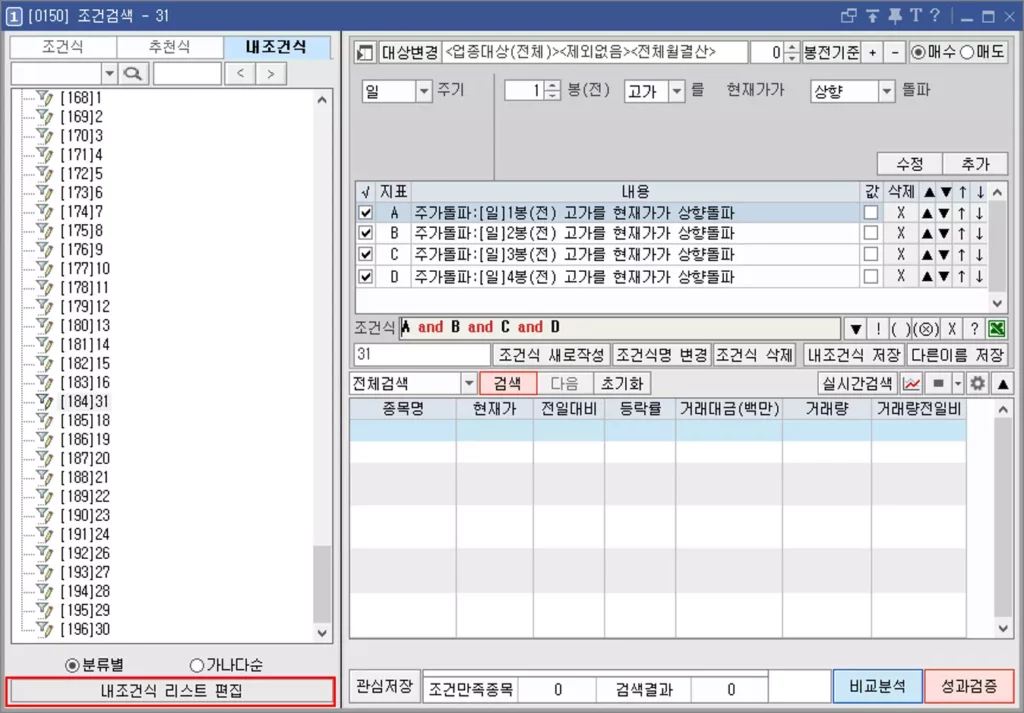Uncheck the checkbox for condition B
This screenshot has width=1024, height=713.
[366, 233]
